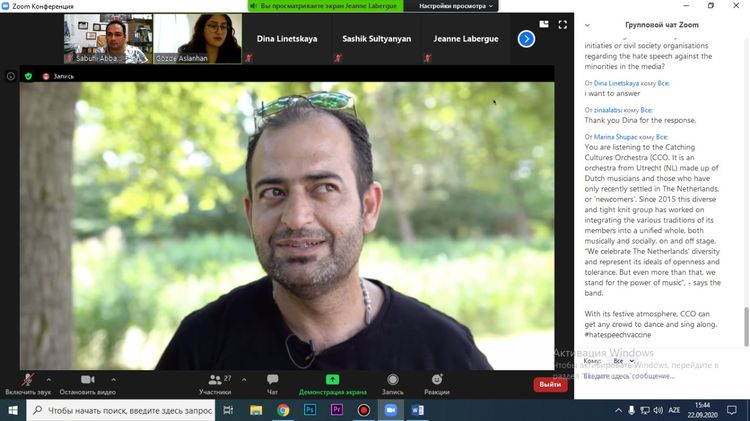Open Windows notification center icon
Image resolution: width=750 pixels, height=421 pixels.
point(732,410)
